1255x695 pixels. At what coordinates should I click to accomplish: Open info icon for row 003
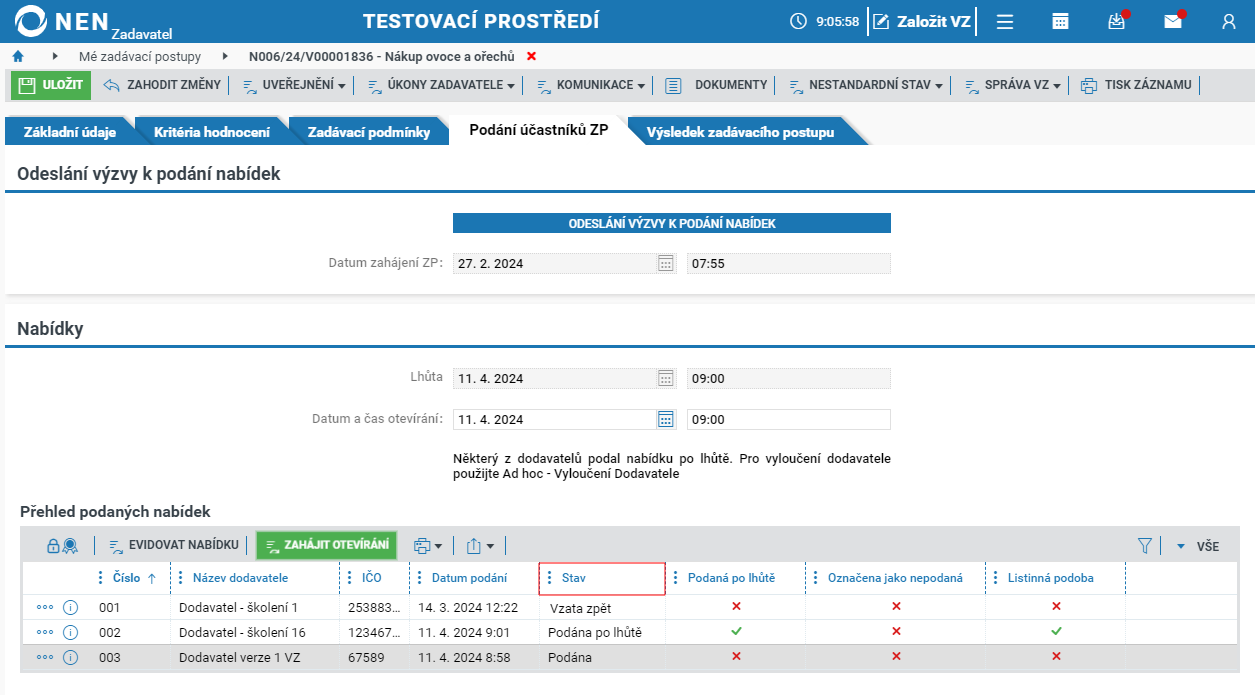pos(70,657)
